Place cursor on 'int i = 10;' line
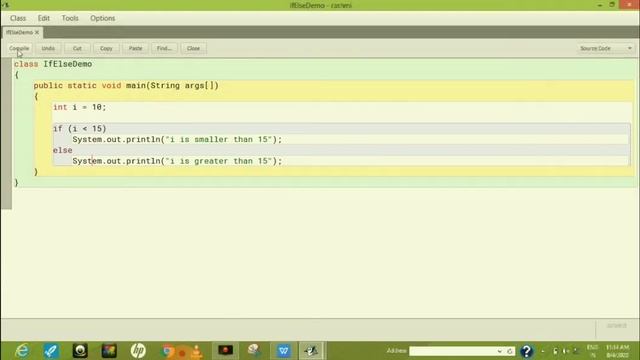The width and height of the screenshot is (640, 360). click(80, 107)
